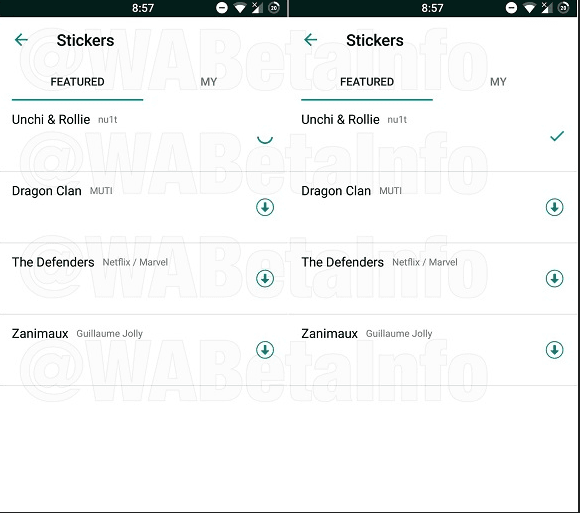Screen dimensions: 580x513
Task: Download The Defenders pack on right screen
Action: tap(554, 279)
